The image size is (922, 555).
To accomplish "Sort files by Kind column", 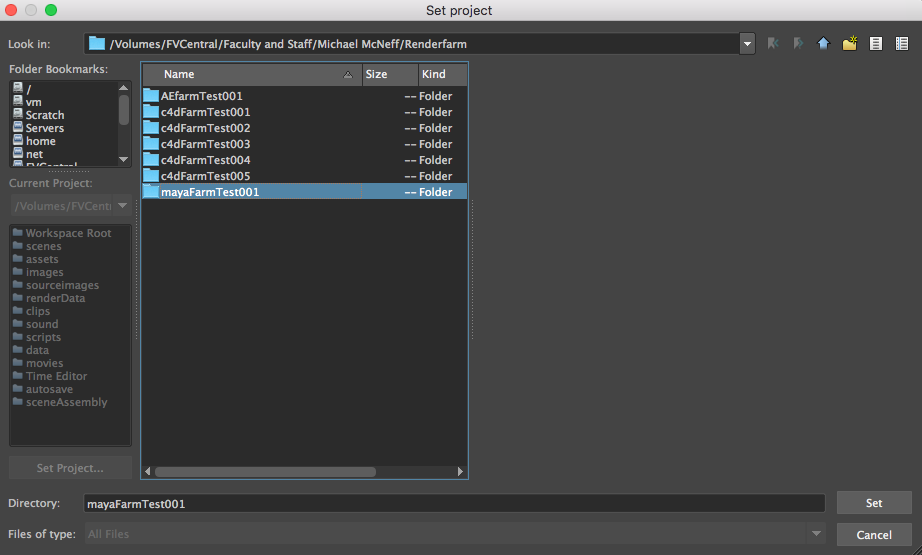I will click(x=443, y=74).
